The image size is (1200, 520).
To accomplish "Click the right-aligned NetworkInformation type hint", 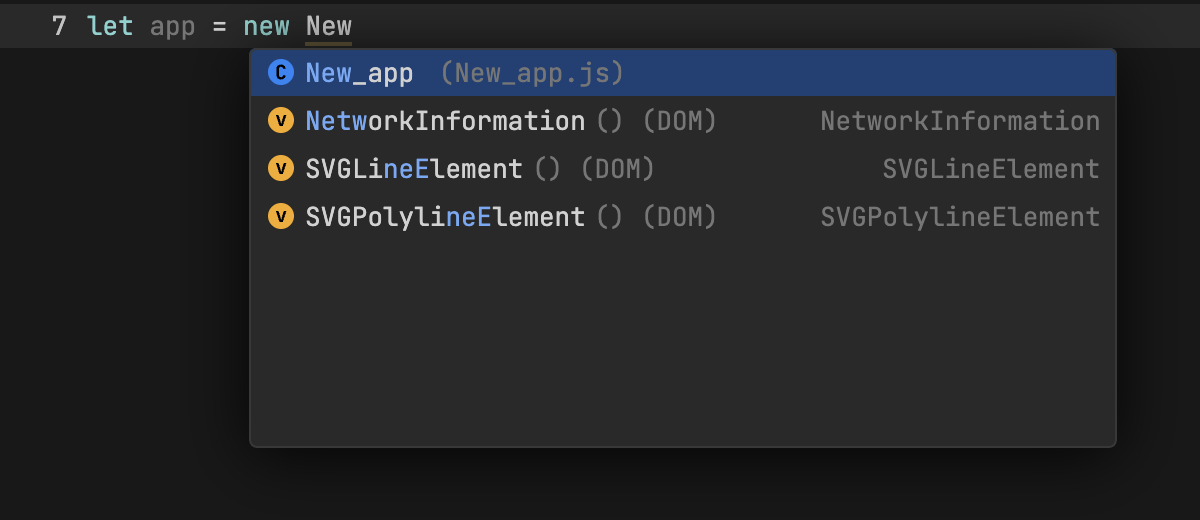I will [960, 121].
